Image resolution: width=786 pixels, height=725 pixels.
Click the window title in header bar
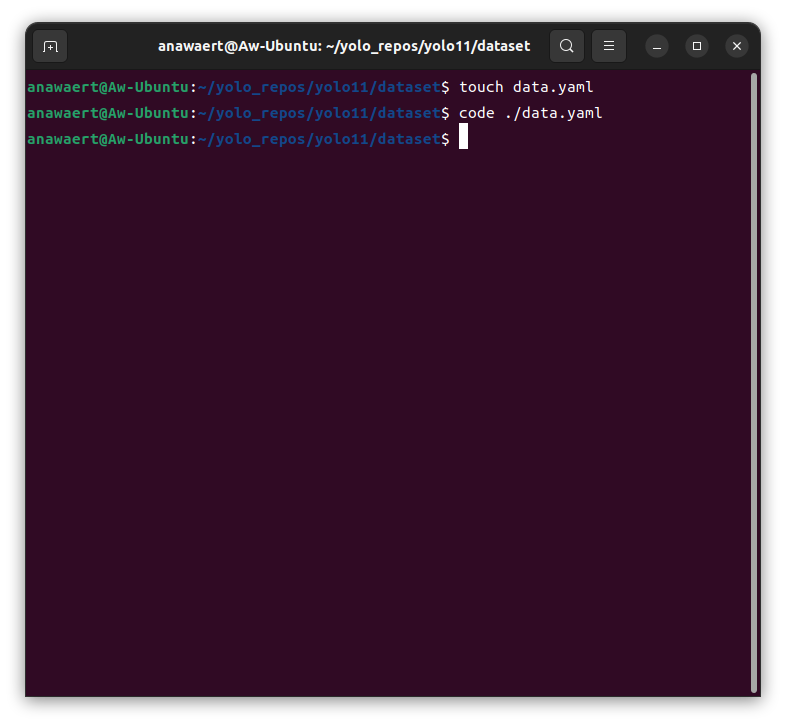(343, 46)
